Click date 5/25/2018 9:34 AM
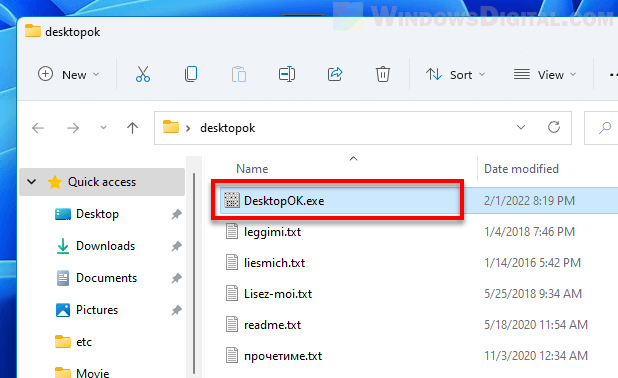This screenshot has width=618, height=378. click(532, 294)
